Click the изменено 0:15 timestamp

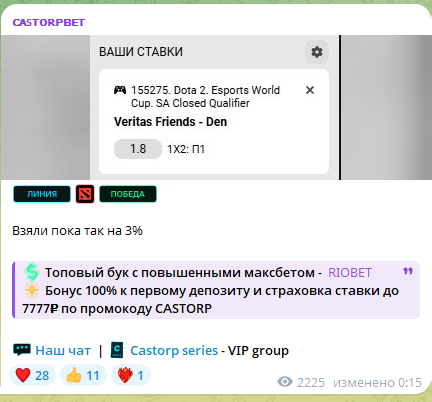pyautogui.click(x=377, y=383)
